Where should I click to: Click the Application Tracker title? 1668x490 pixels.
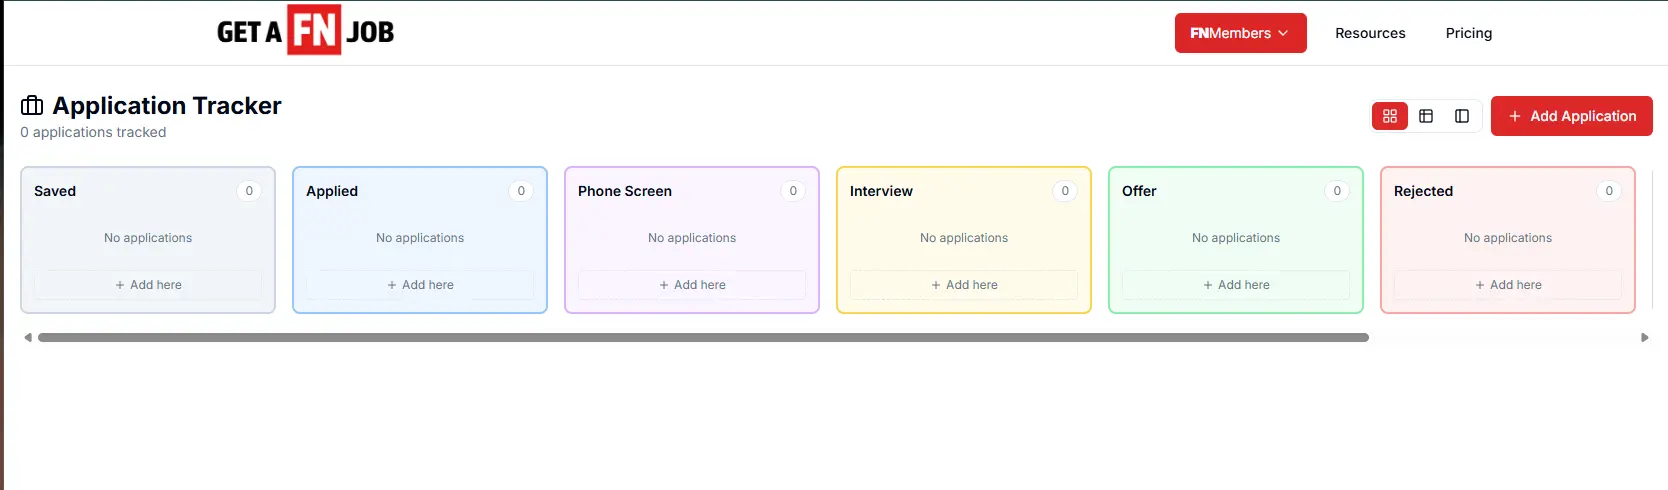click(167, 105)
